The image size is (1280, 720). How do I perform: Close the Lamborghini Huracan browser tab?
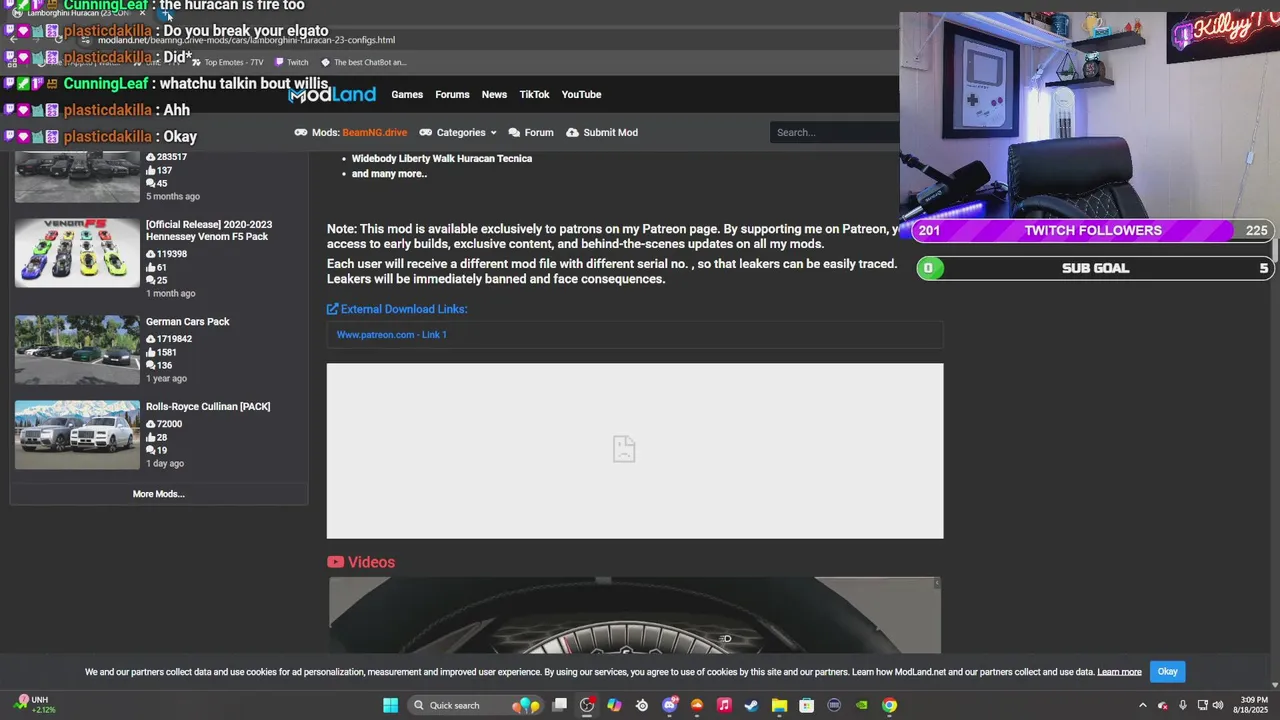(x=142, y=13)
